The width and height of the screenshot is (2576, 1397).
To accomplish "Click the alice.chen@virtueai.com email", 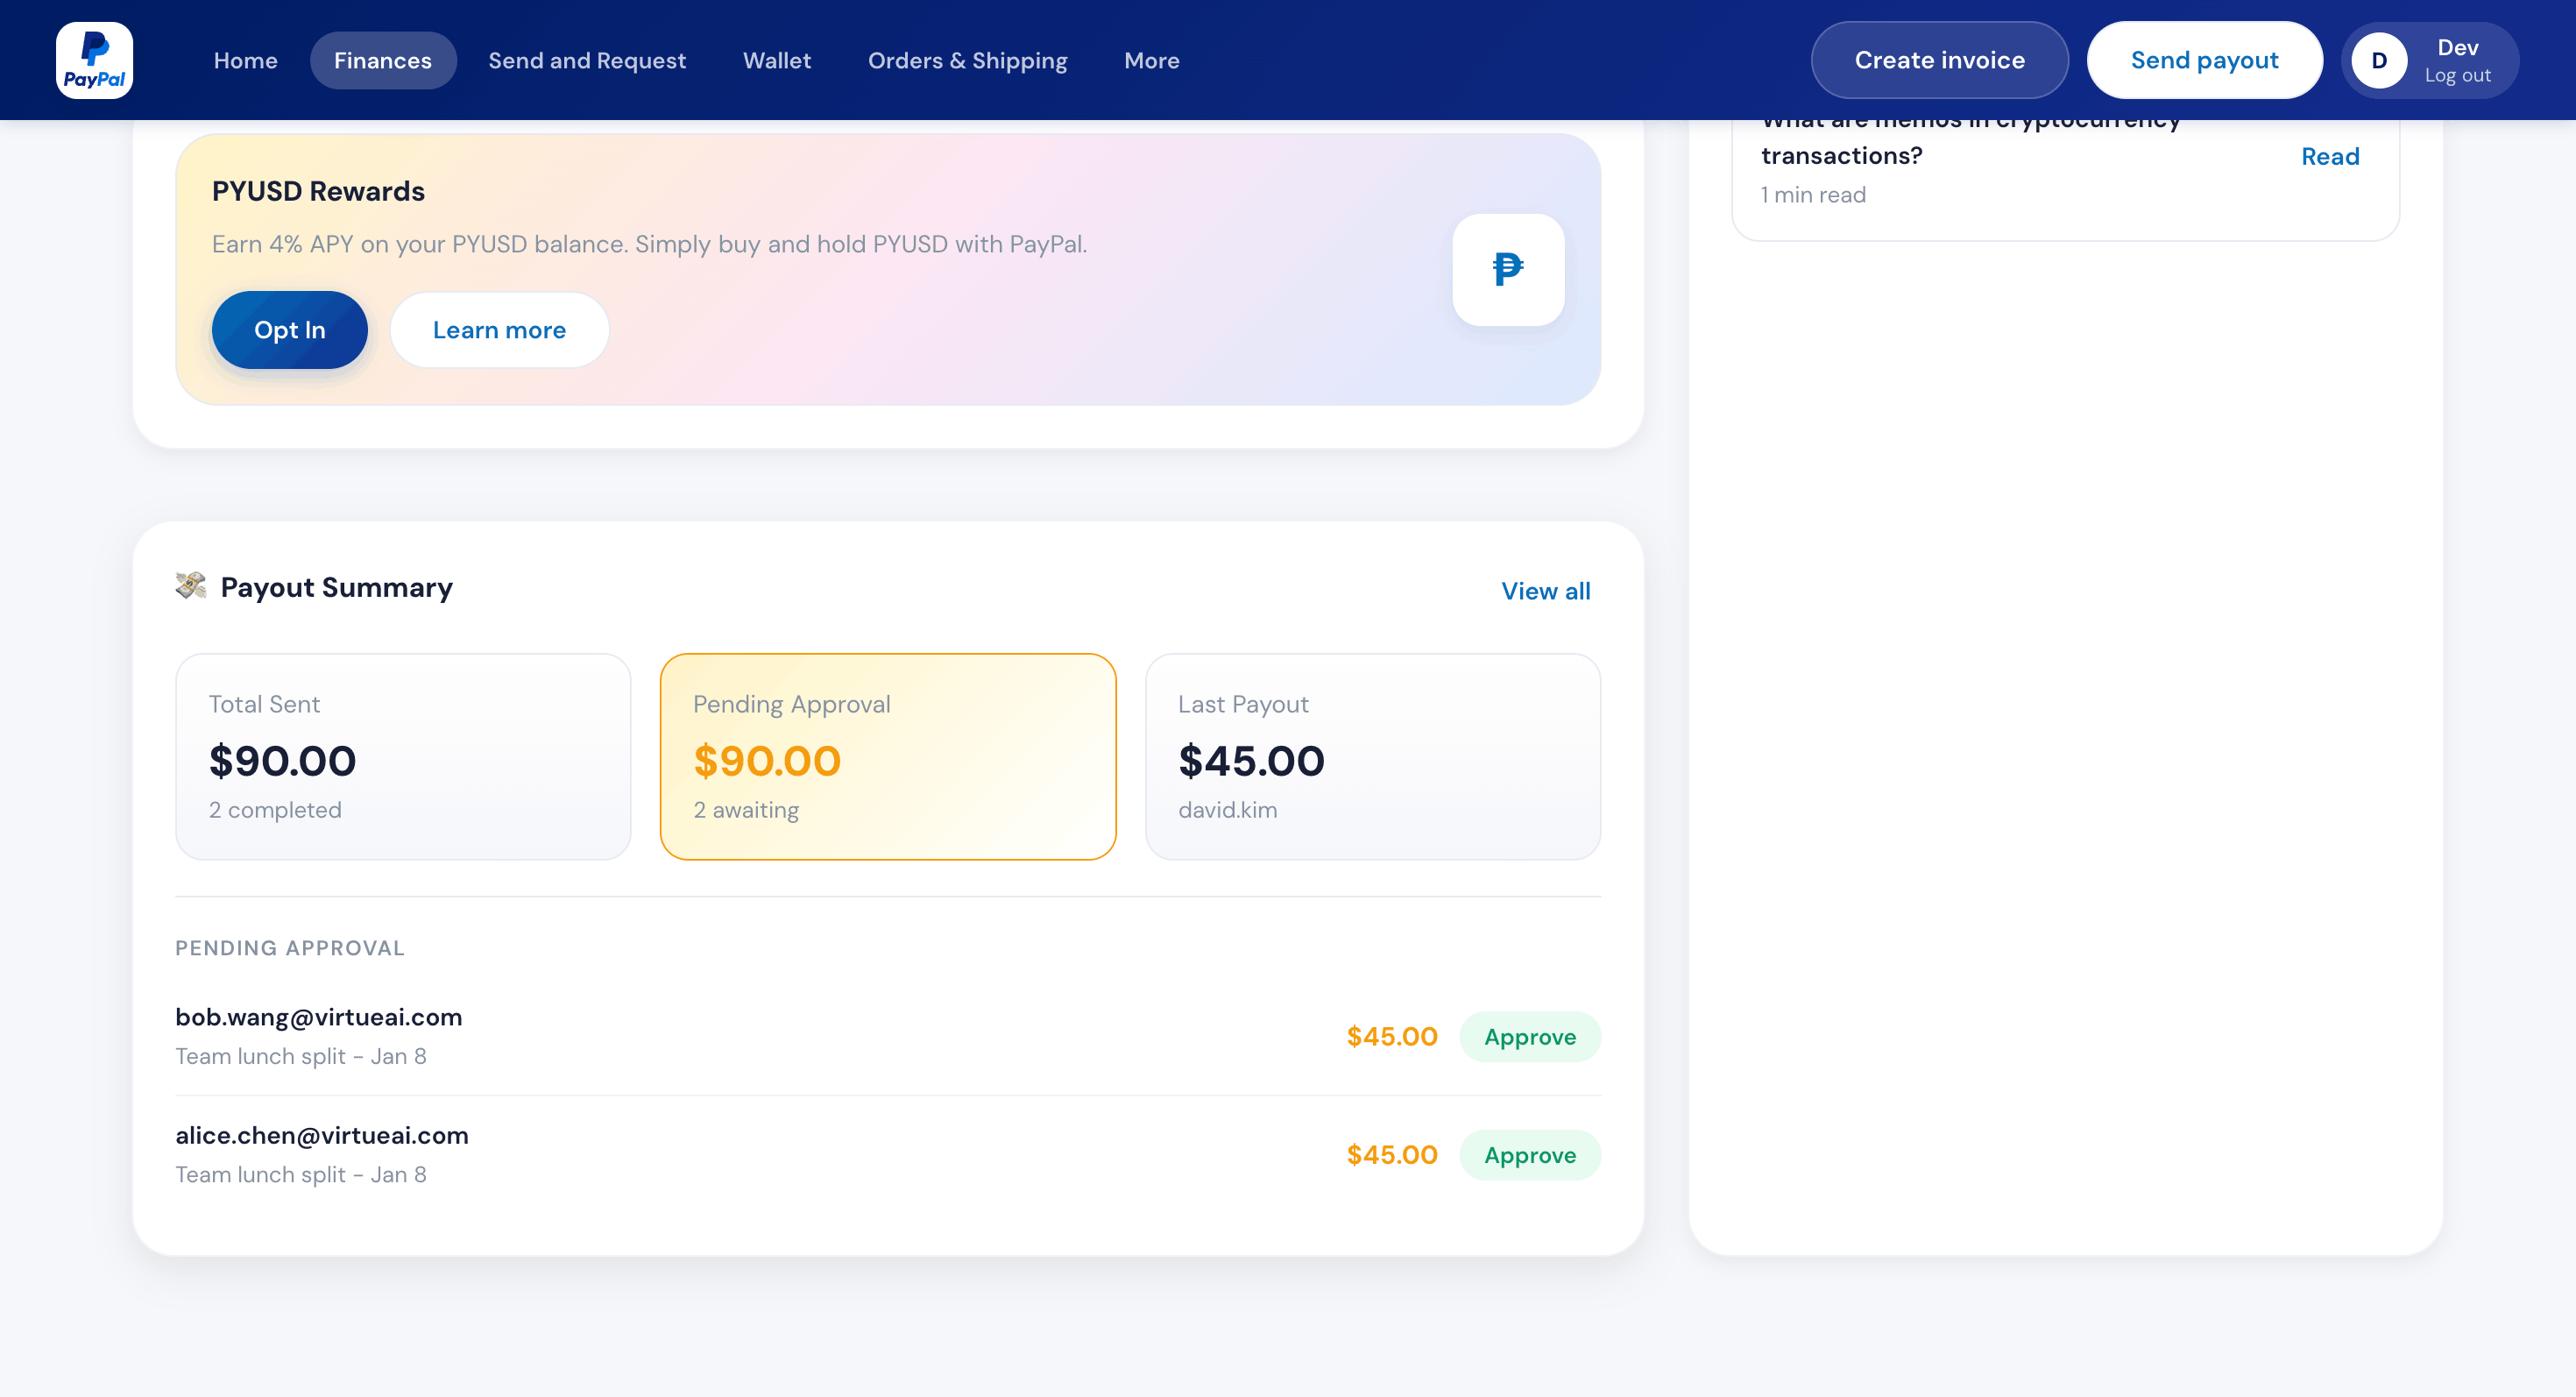I will [x=322, y=1135].
